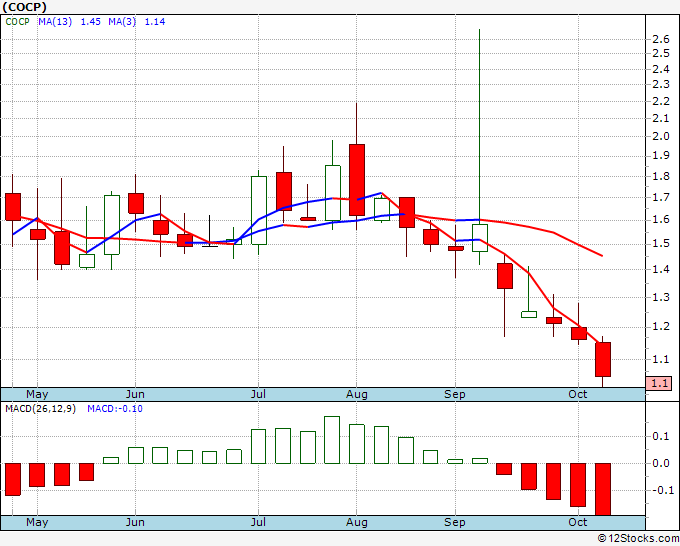Viewport: 680px width, 546px height.
Task: Click the large red August candlestick body
Action: pyautogui.click(x=357, y=180)
